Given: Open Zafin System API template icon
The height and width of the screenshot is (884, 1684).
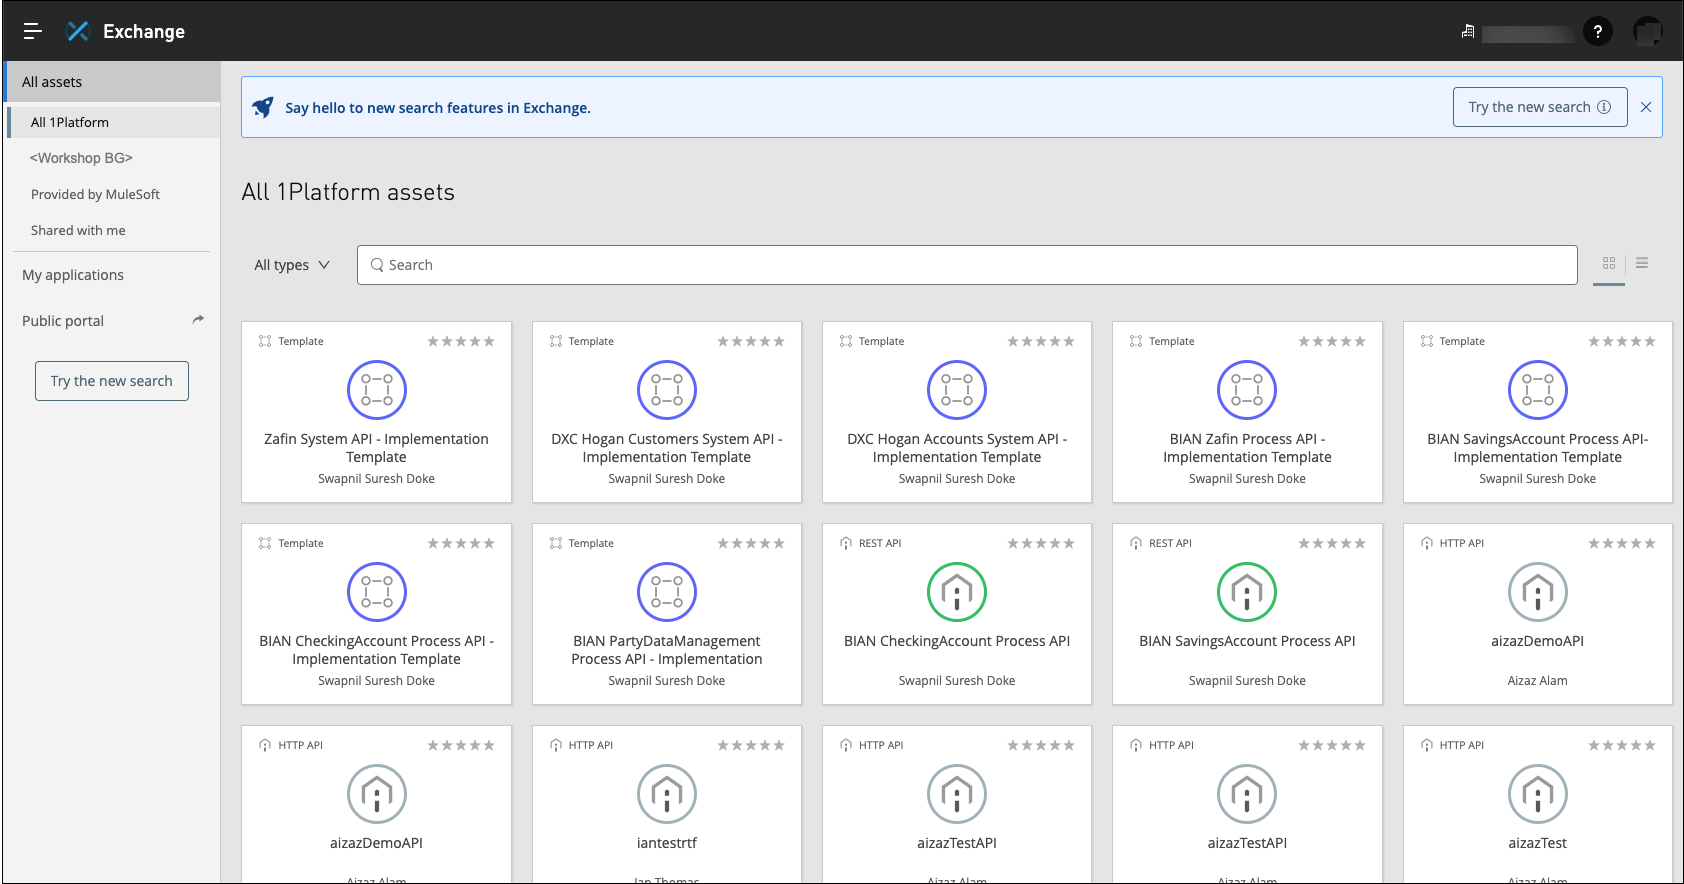Looking at the screenshot, I should pyautogui.click(x=377, y=390).
